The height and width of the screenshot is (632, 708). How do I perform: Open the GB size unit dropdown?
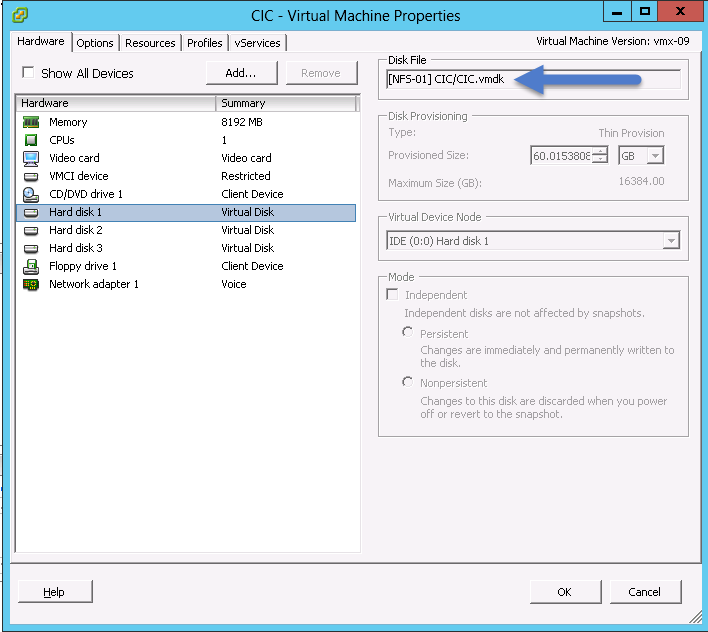(655, 156)
